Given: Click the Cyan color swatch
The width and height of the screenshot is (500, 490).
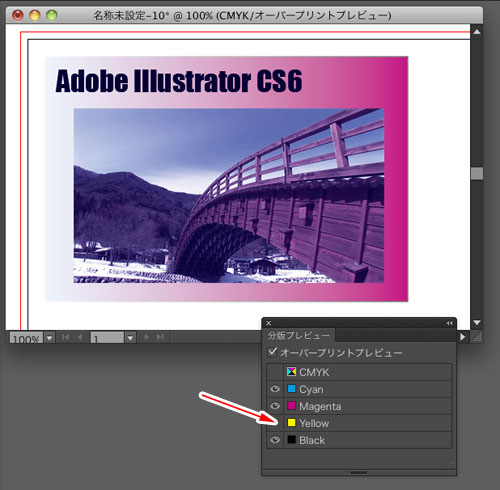Looking at the screenshot, I should tap(291, 389).
